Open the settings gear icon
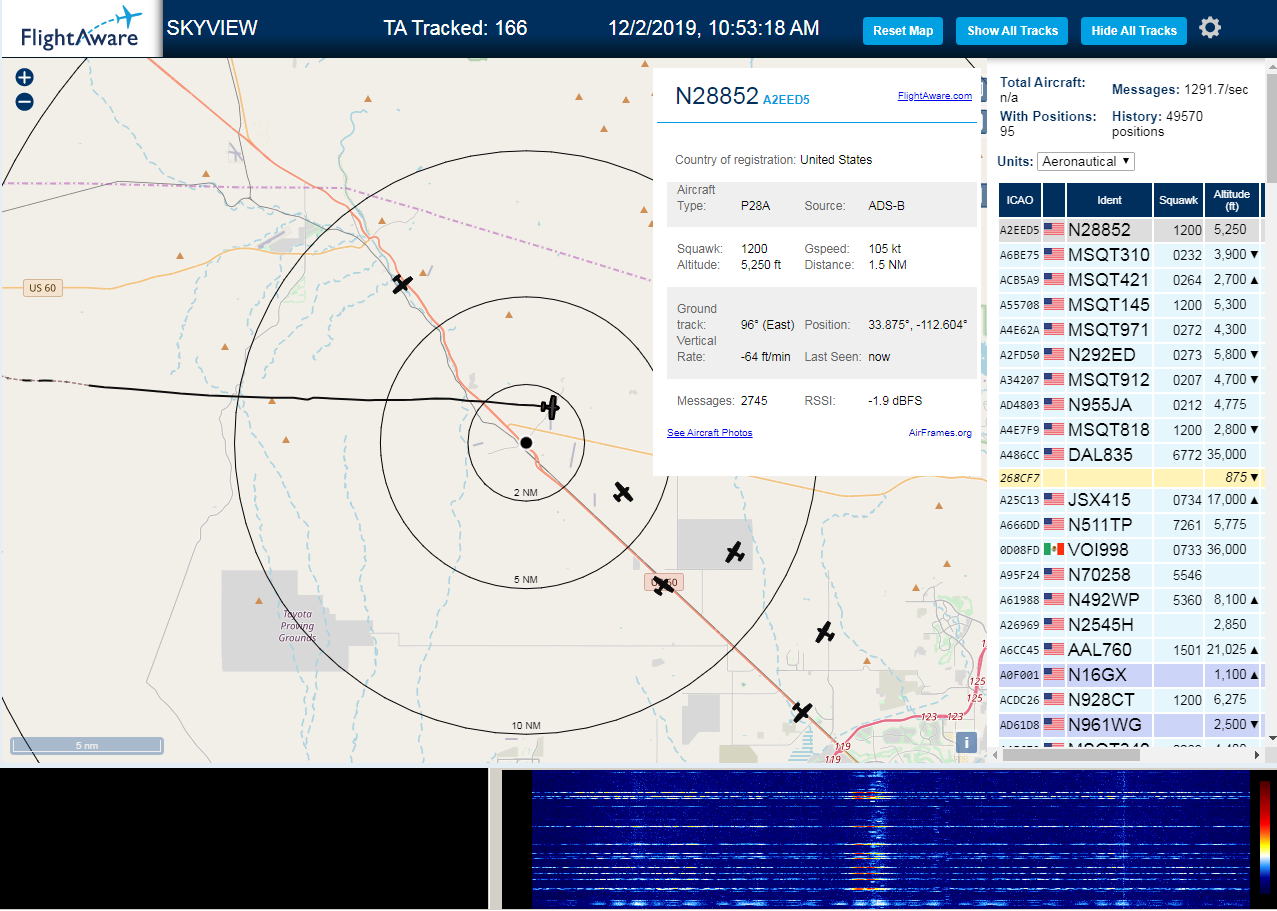1277x911 pixels. pyautogui.click(x=1210, y=28)
